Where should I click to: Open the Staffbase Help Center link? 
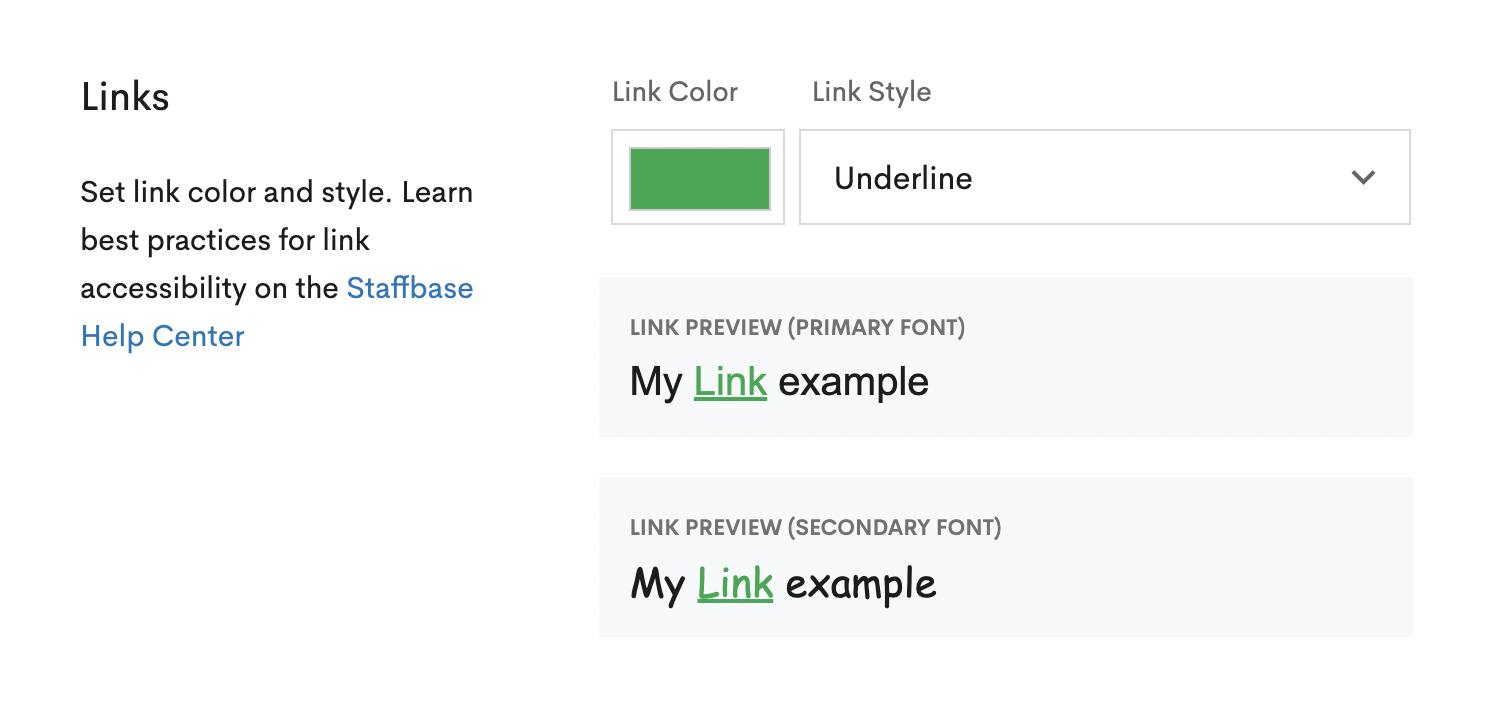[277, 312]
